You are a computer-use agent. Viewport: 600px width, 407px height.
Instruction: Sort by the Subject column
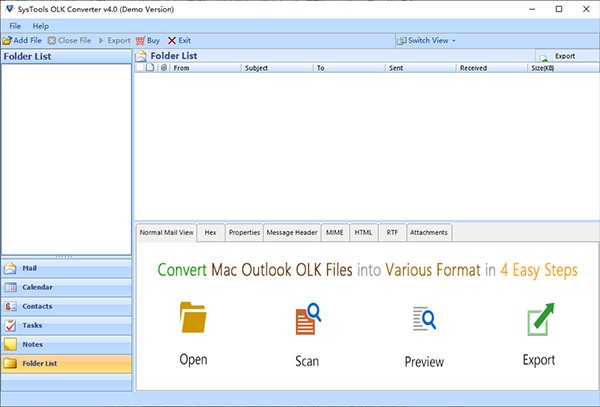click(x=277, y=68)
